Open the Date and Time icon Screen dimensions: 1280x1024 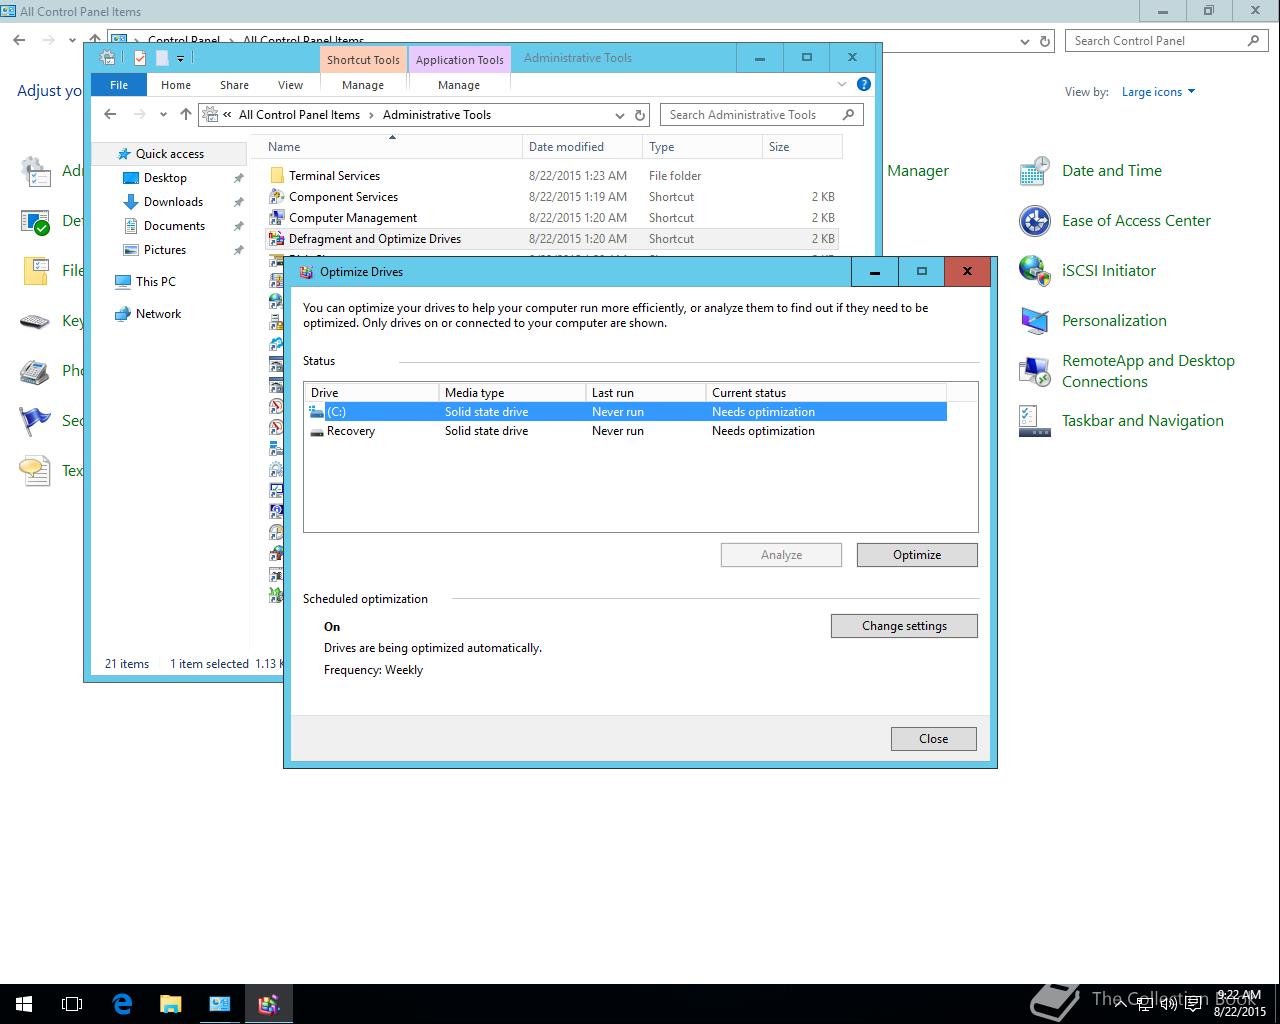1034,171
